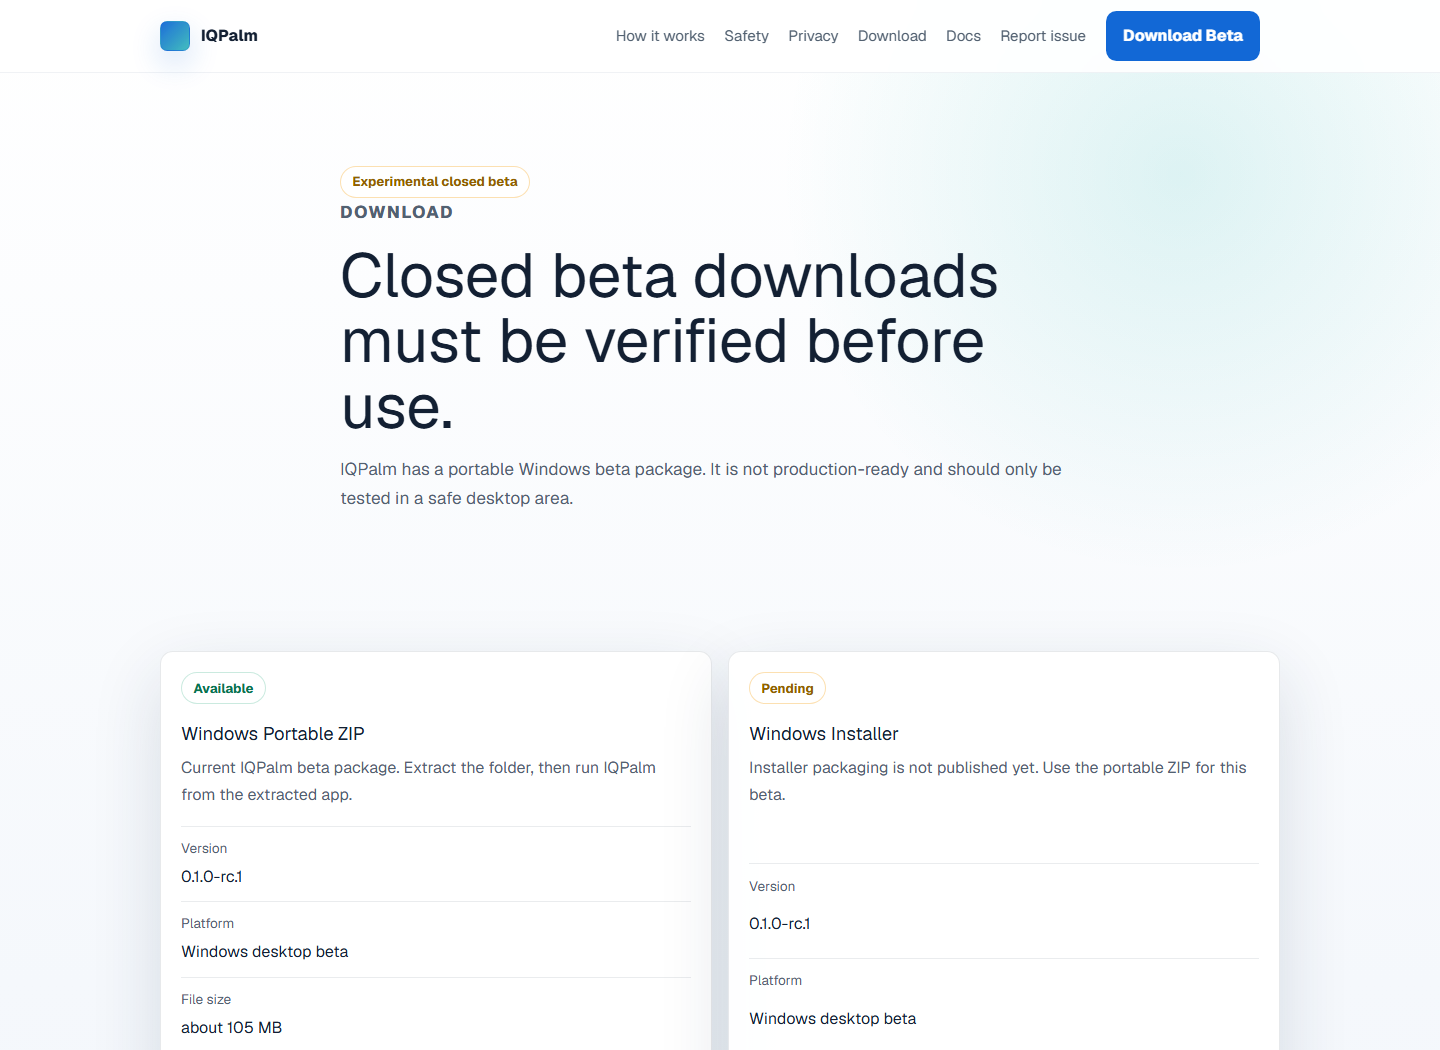Click Portable ZIP platform Windows desktop beta
The image size is (1440, 1050).
[265, 951]
